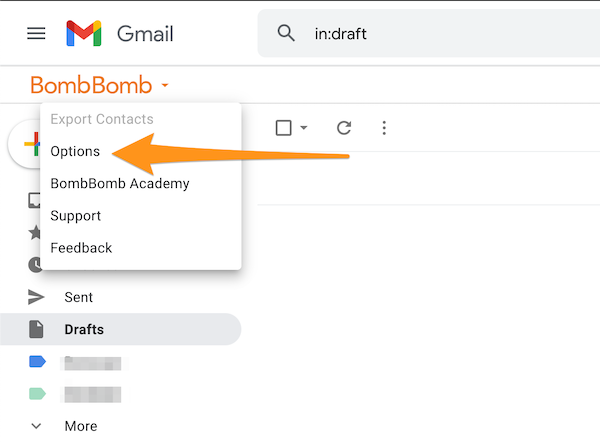Click the Gmail wordmark text
The height and width of the screenshot is (443, 600).
coord(145,34)
